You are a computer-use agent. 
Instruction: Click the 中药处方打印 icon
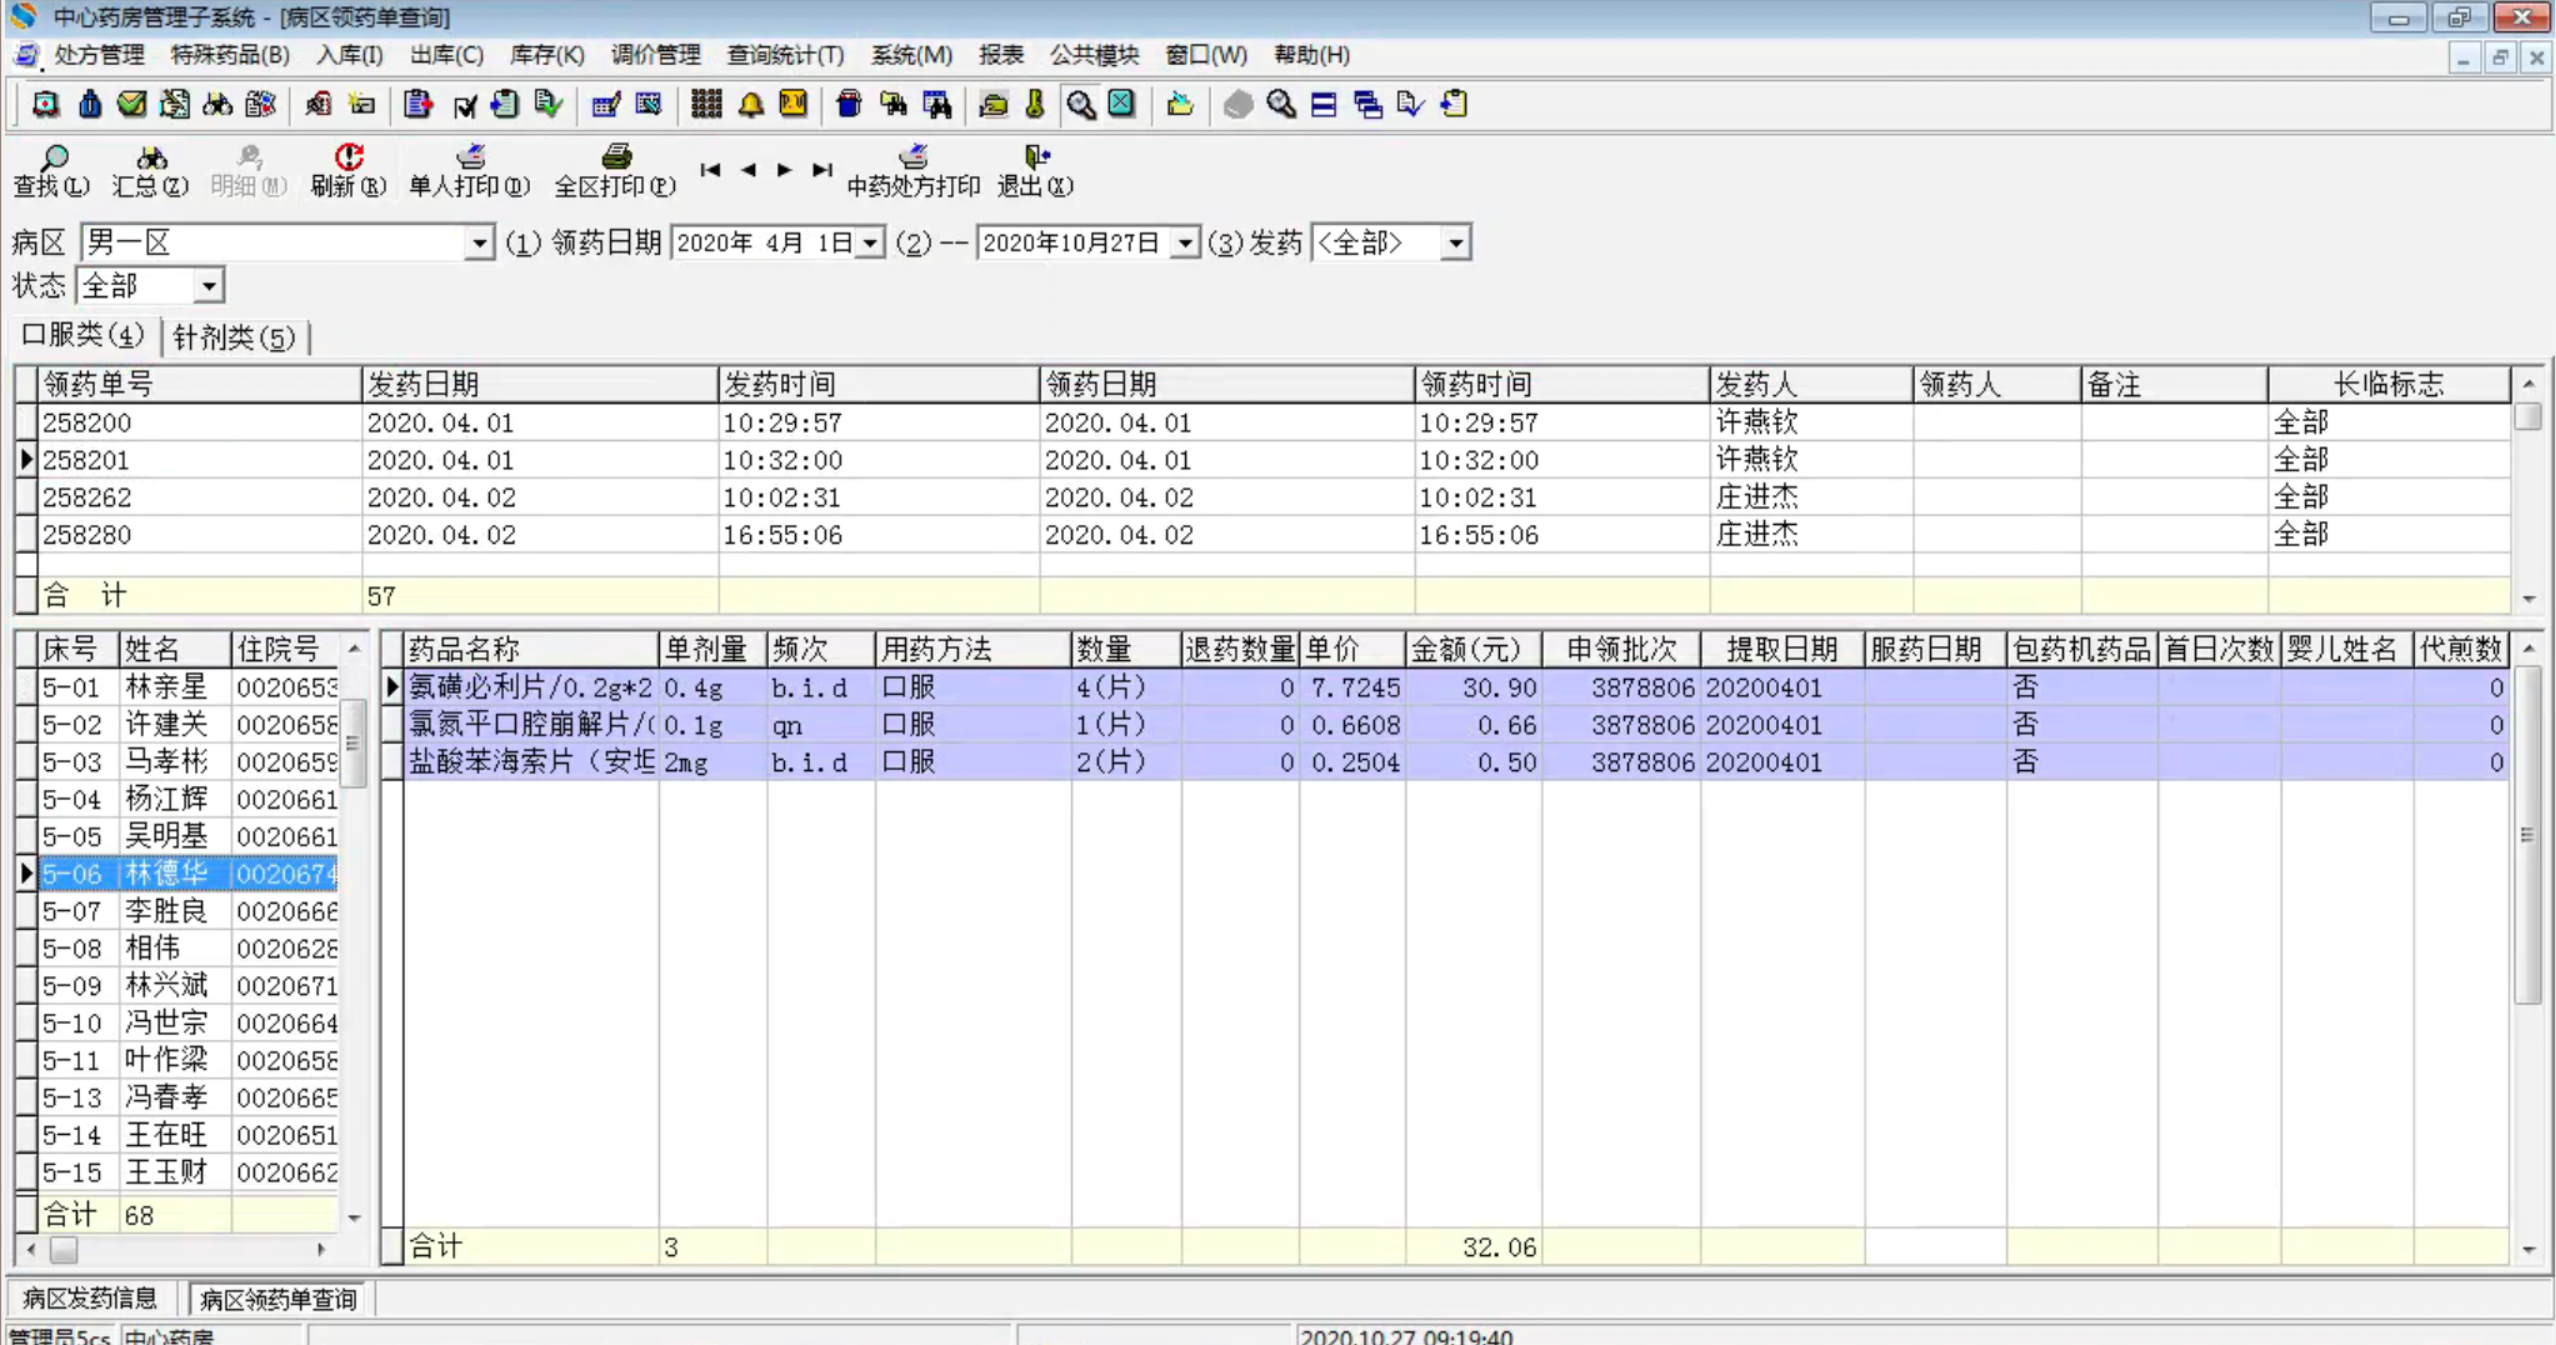coord(913,156)
